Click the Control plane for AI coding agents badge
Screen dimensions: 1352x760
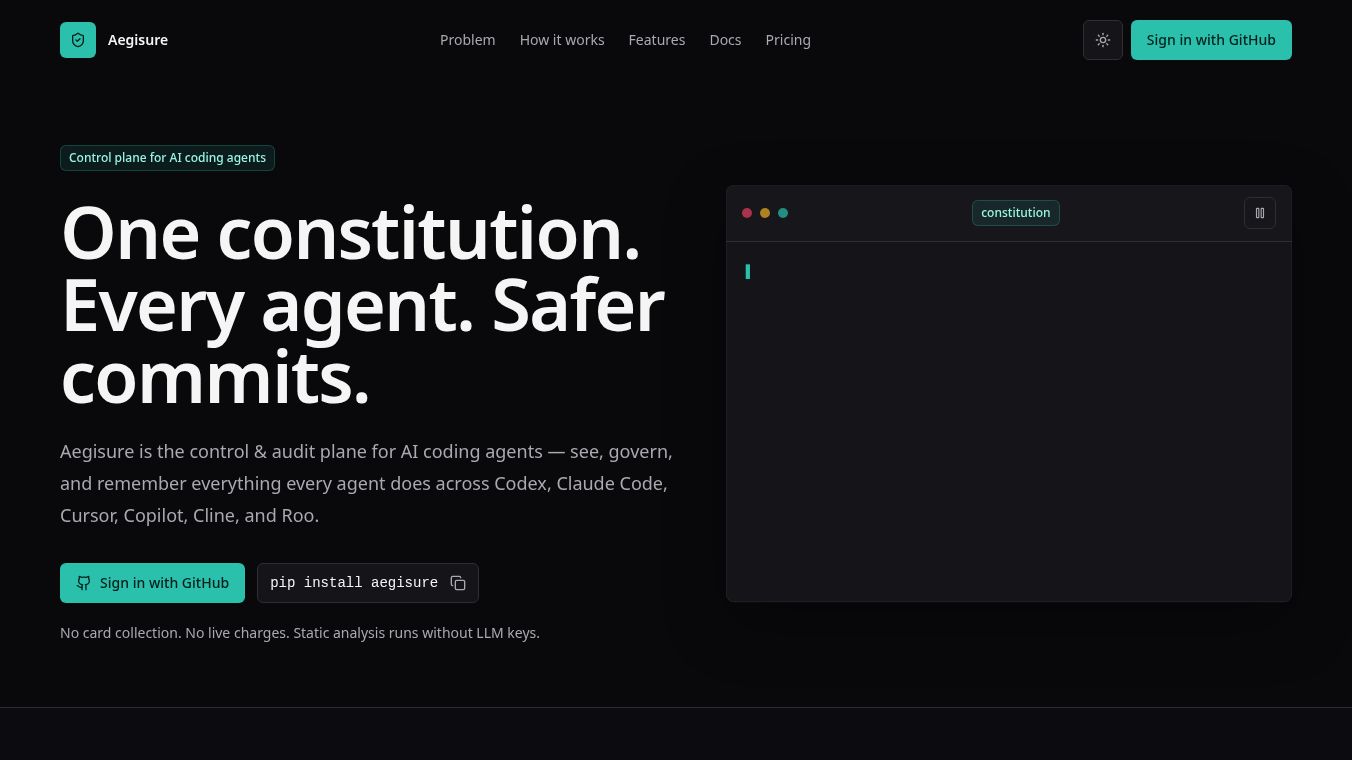coord(167,158)
